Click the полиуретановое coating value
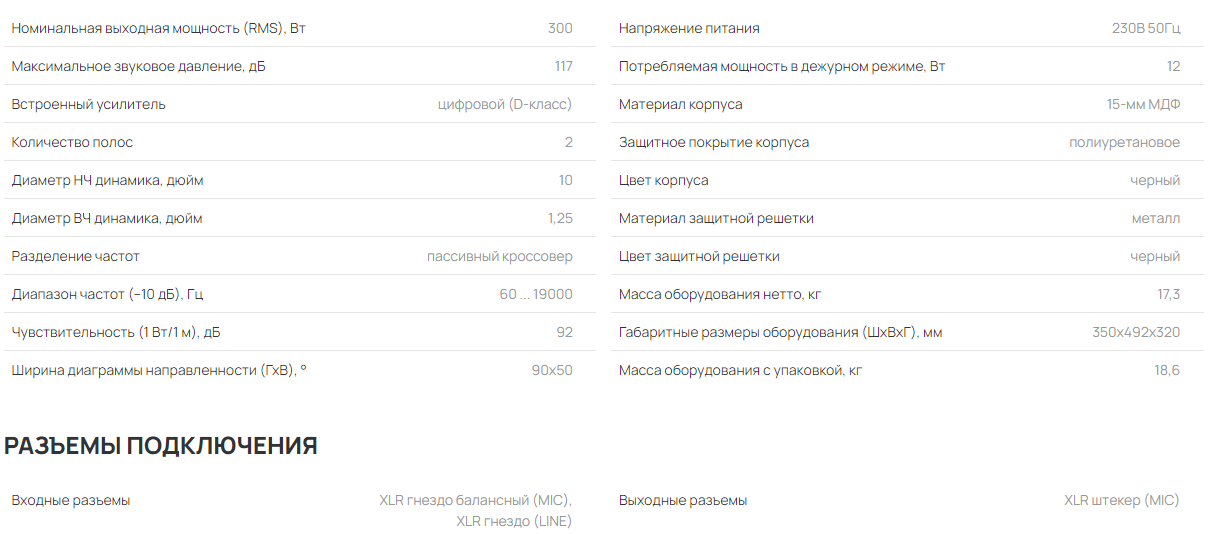This screenshot has height=534, width=1218. pos(1124,142)
